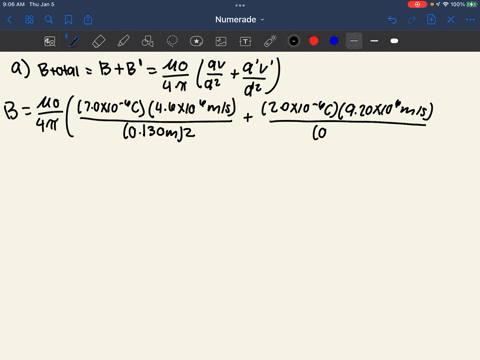The height and width of the screenshot is (360, 480).
Task: Open the stickers/elements tool
Action: [196, 41]
